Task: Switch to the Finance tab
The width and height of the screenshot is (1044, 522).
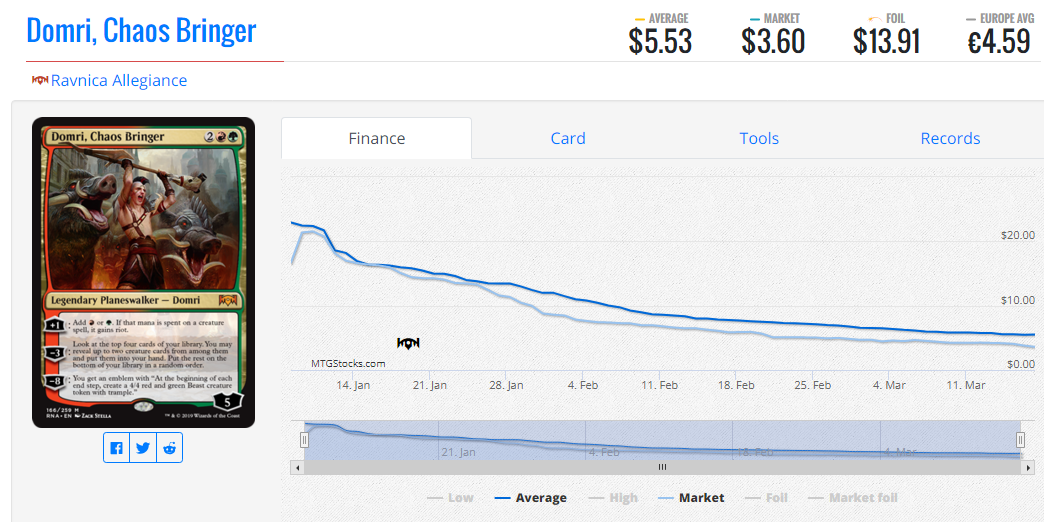Action: click(377, 138)
